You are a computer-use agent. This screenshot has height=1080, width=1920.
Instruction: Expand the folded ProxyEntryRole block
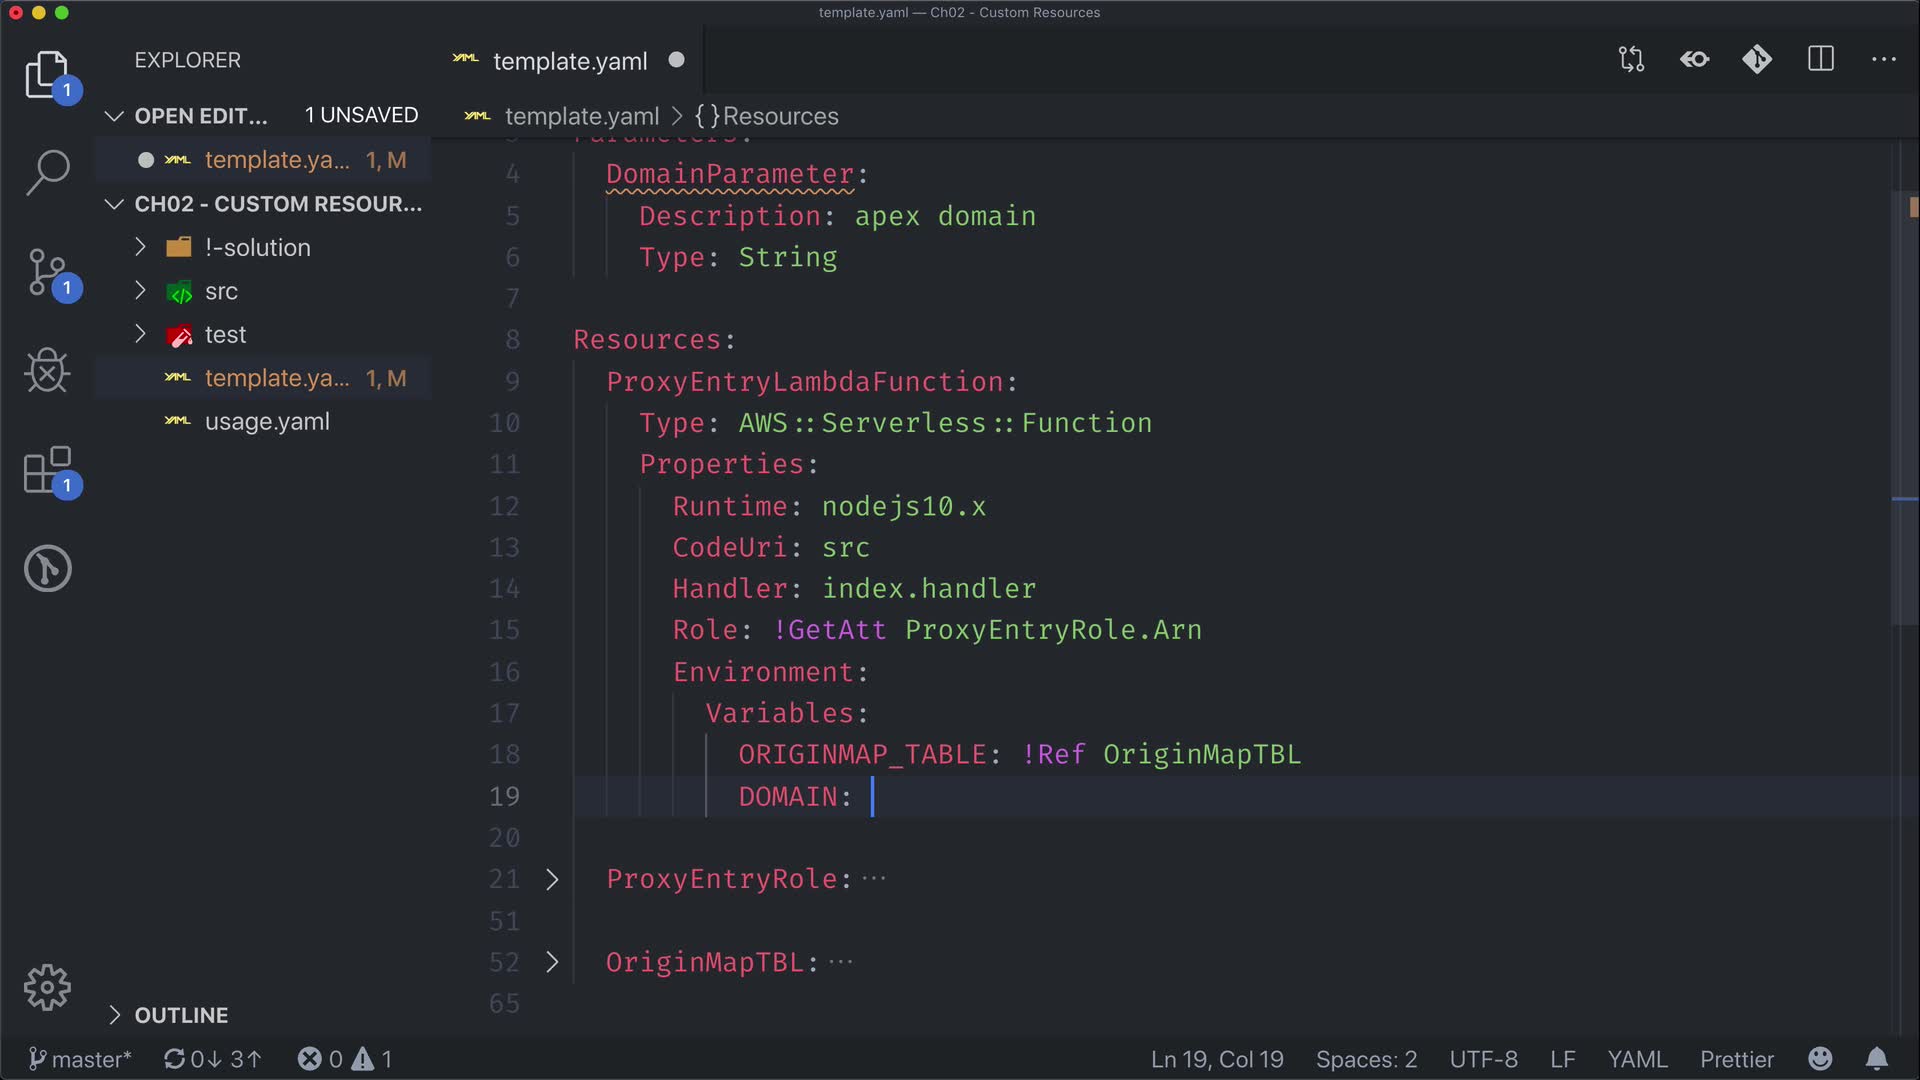(552, 879)
